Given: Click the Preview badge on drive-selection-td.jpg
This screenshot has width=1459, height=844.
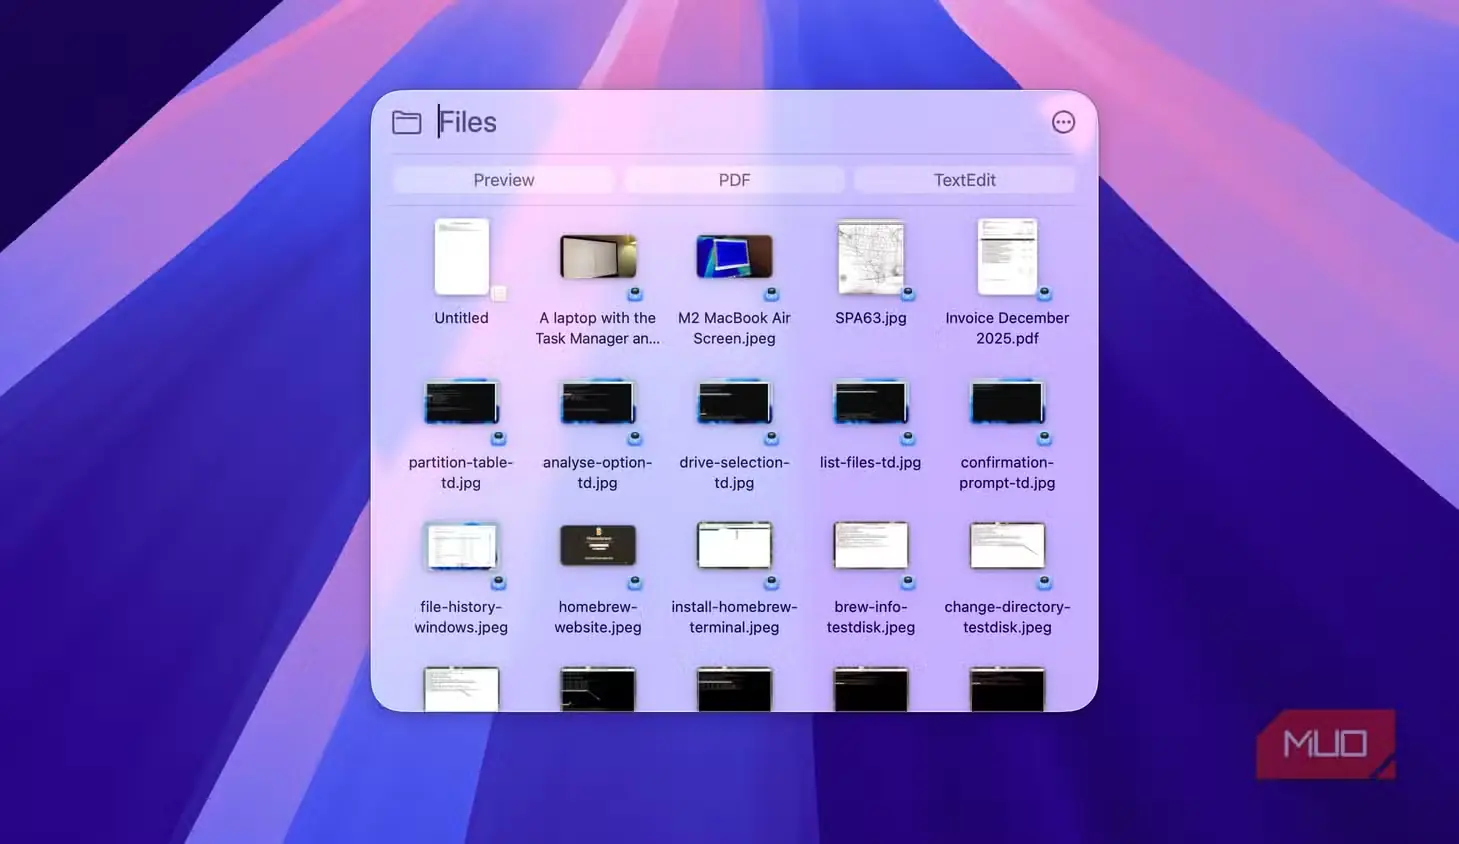Looking at the screenshot, I should click(771, 438).
